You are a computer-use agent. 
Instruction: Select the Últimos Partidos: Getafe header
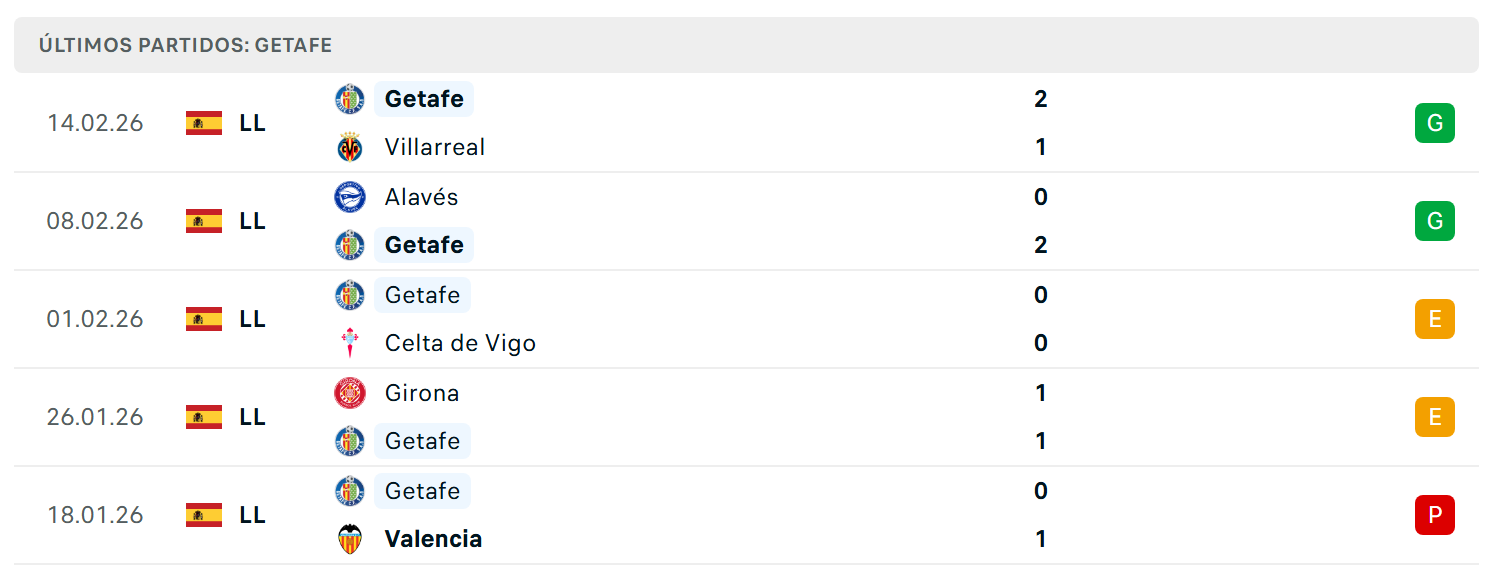[186, 45]
